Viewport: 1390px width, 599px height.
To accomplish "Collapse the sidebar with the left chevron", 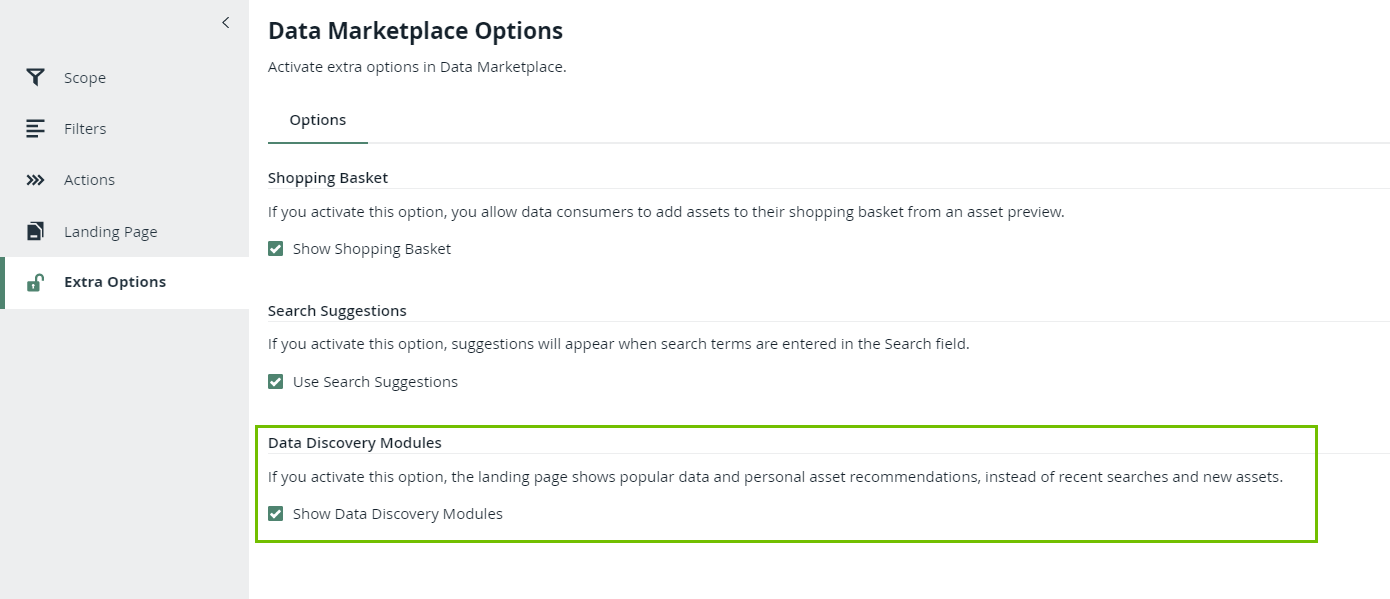I will click(226, 22).
